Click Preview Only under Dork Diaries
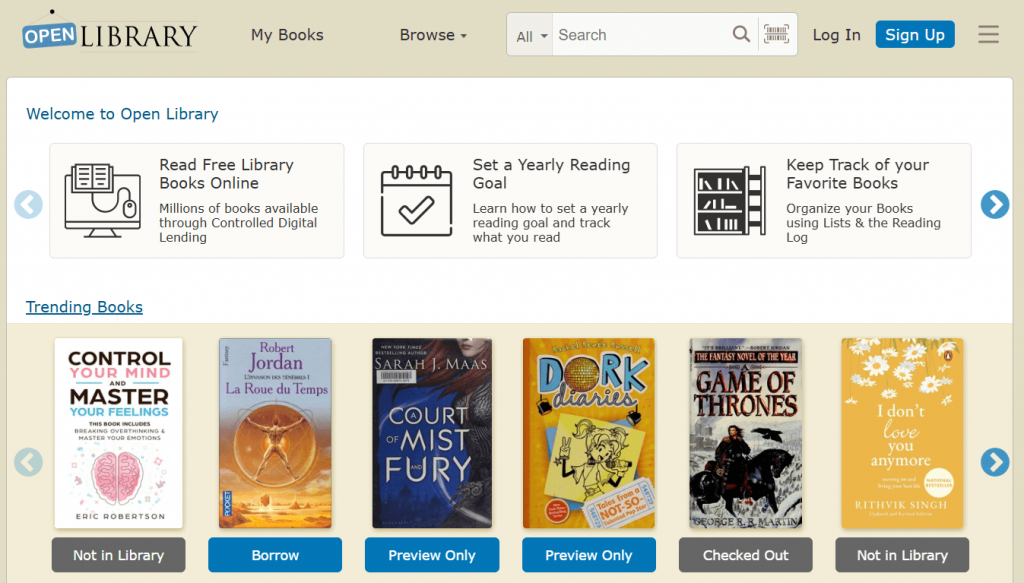1024x583 pixels. (x=589, y=555)
